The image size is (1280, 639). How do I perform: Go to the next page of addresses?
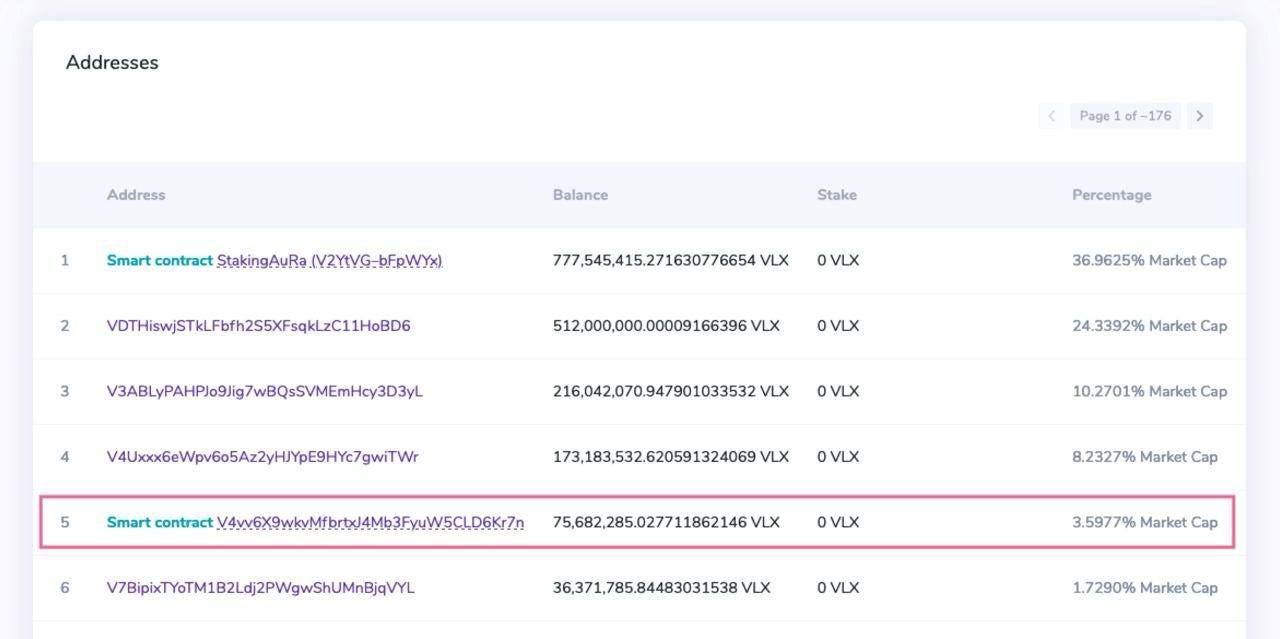tap(1199, 116)
